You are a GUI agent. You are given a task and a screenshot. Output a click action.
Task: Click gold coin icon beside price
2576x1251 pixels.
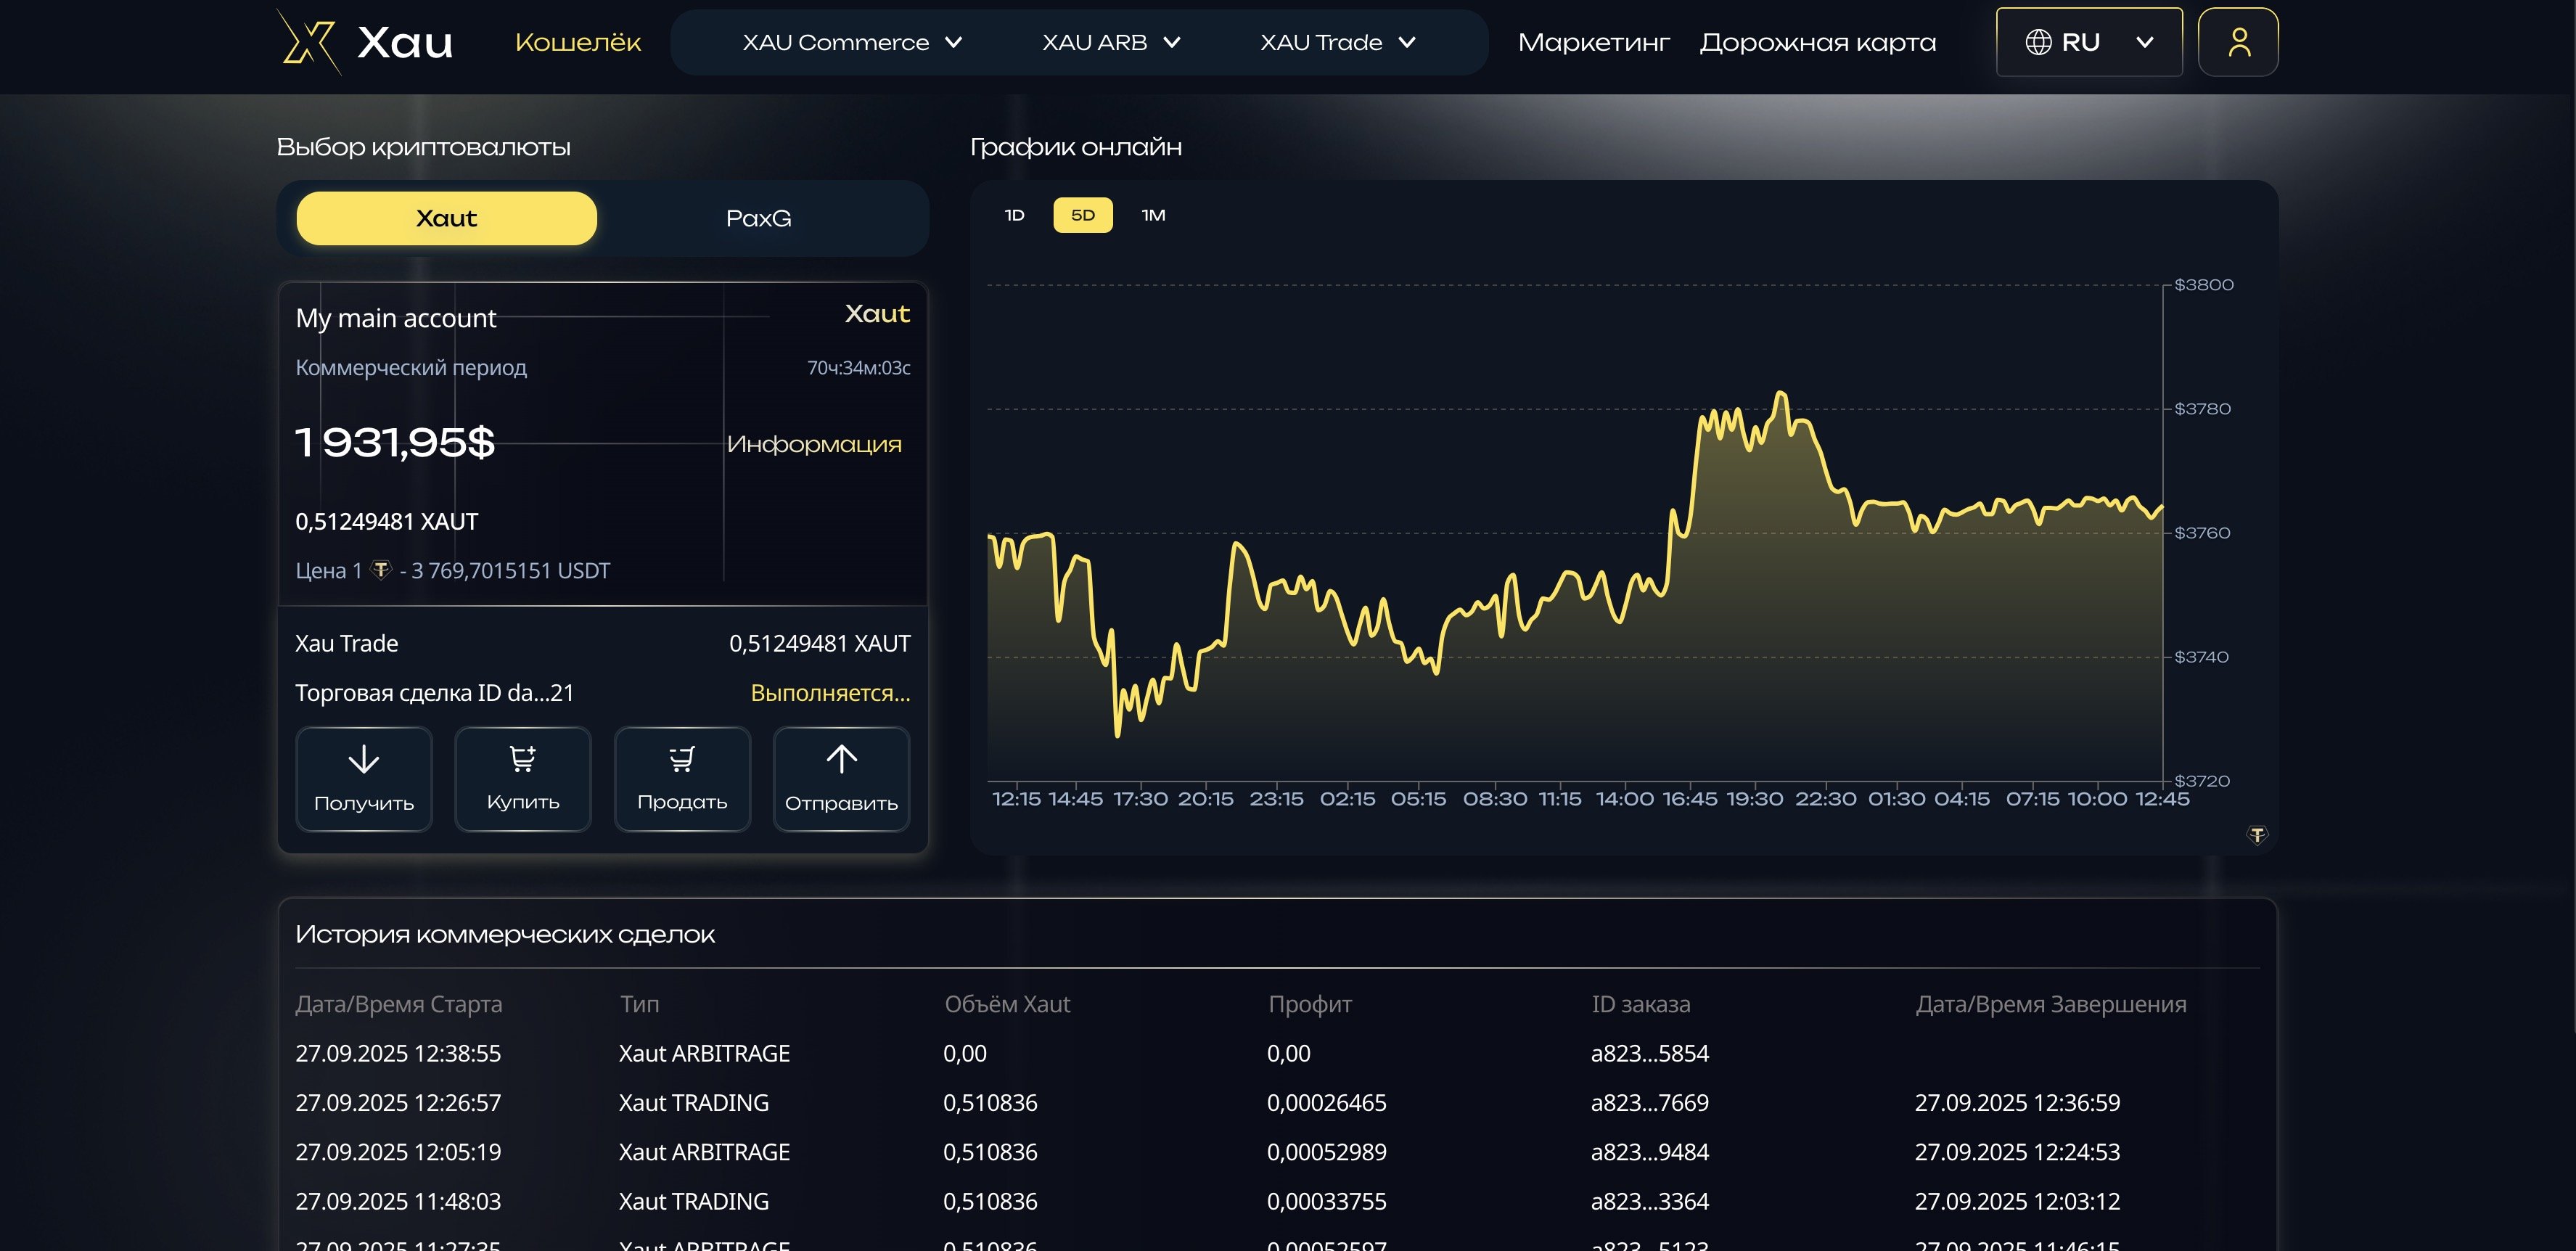[x=380, y=570]
